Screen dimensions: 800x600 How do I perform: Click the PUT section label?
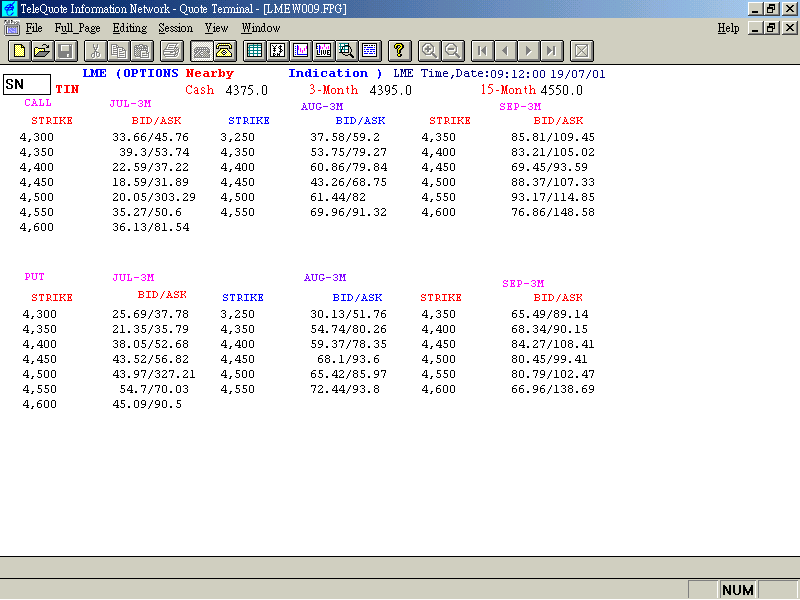click(34, 277)
